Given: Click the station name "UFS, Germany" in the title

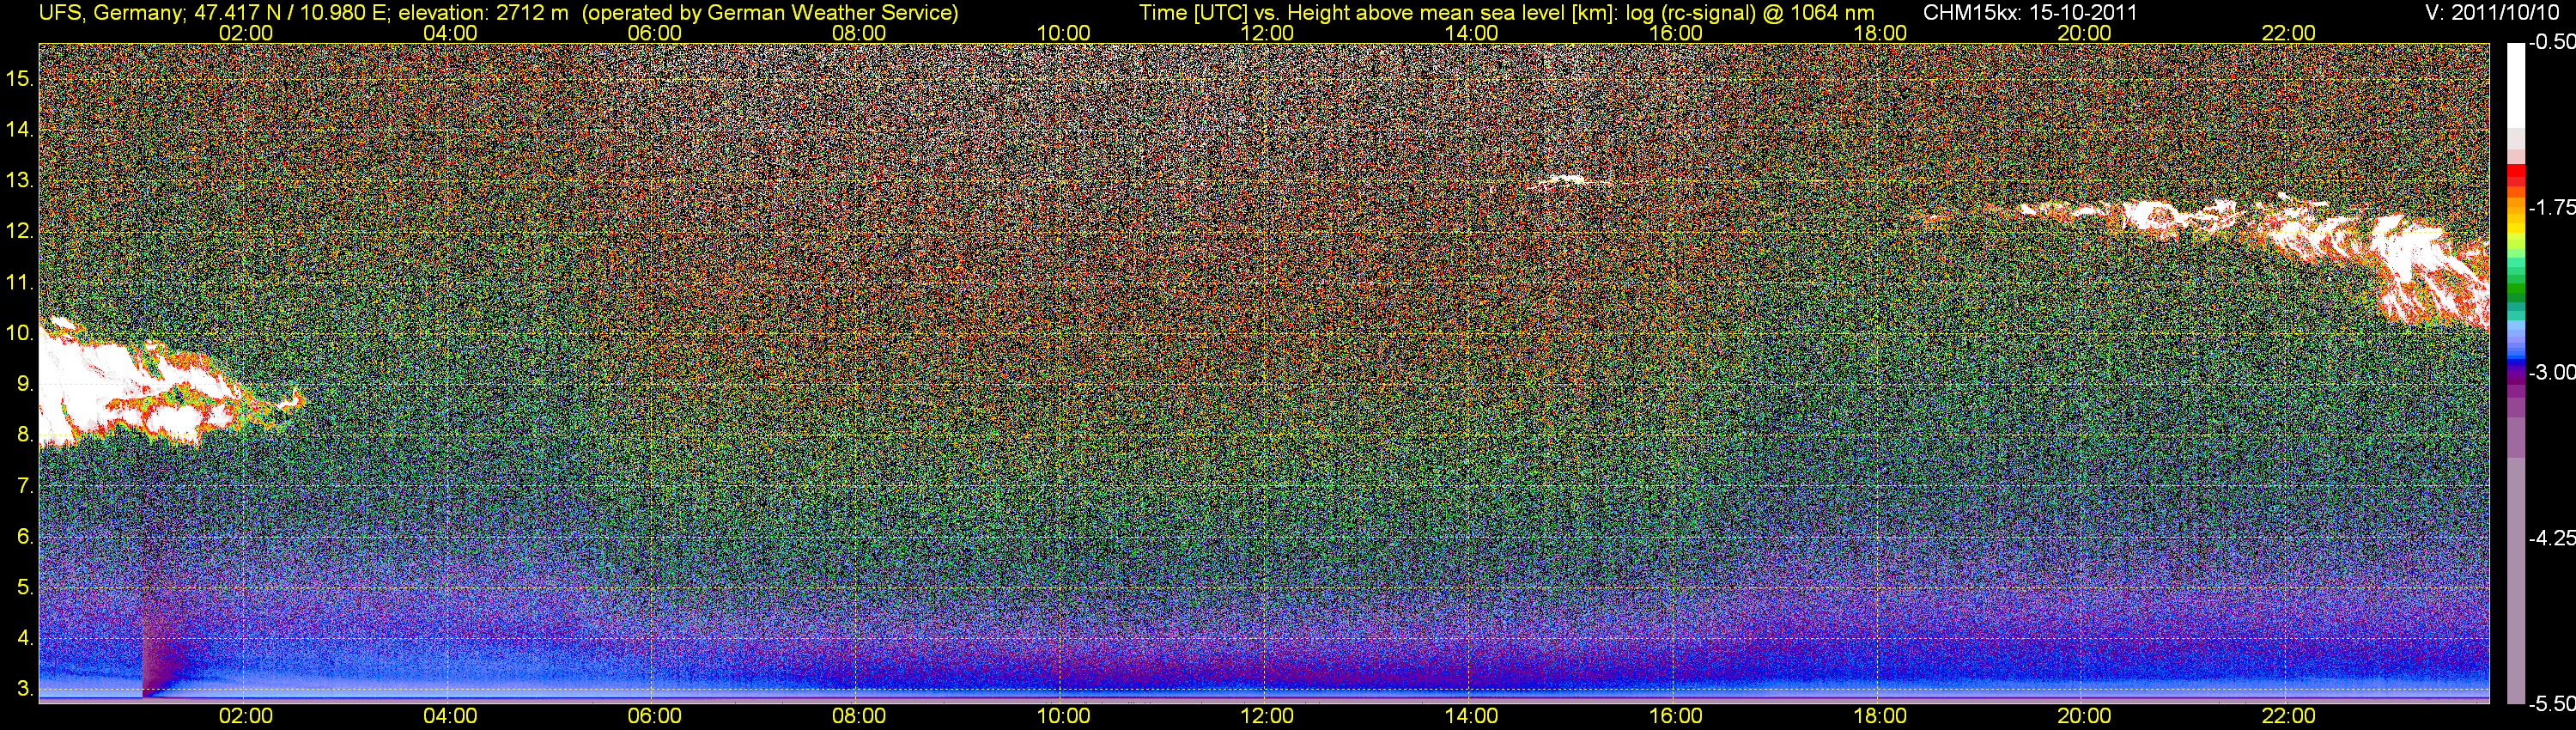Looking at the screenshot, I should point(110,13).
